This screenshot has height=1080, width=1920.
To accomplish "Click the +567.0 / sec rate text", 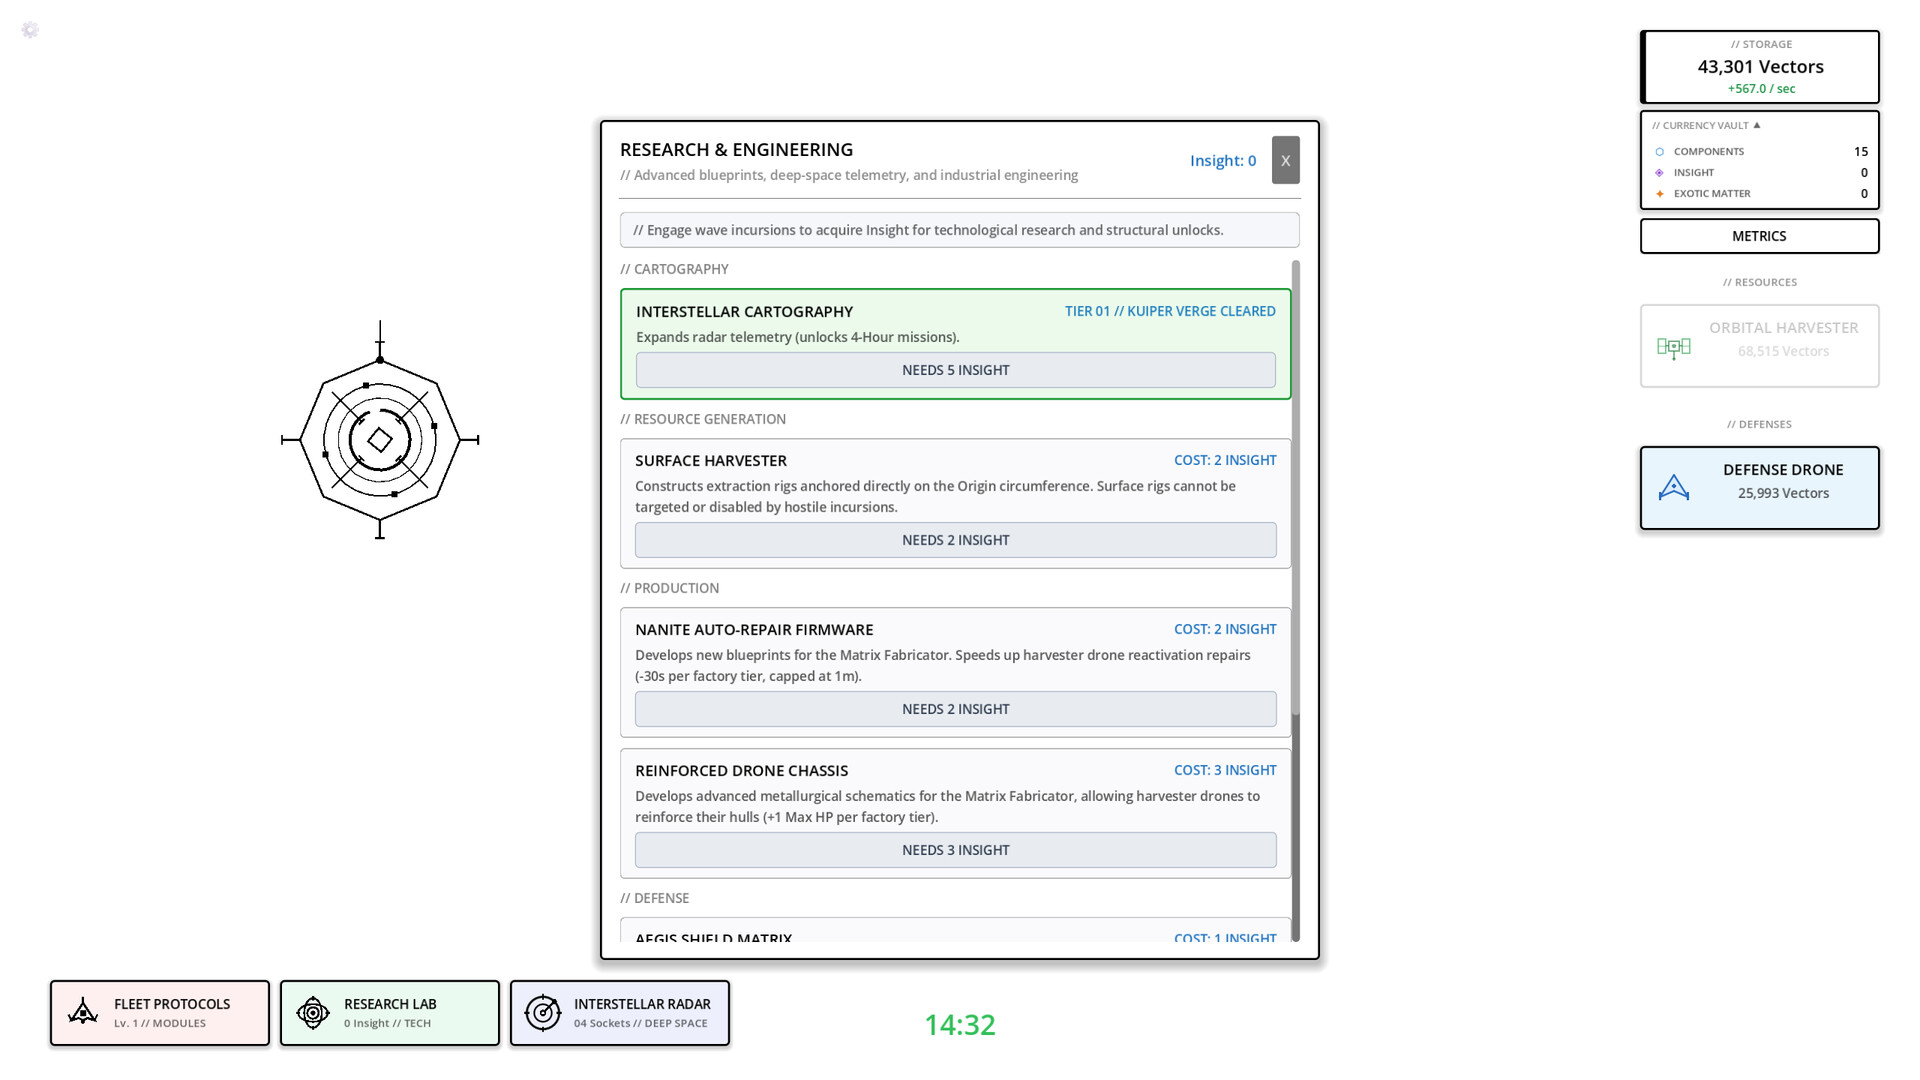I will click(1761, 88).
